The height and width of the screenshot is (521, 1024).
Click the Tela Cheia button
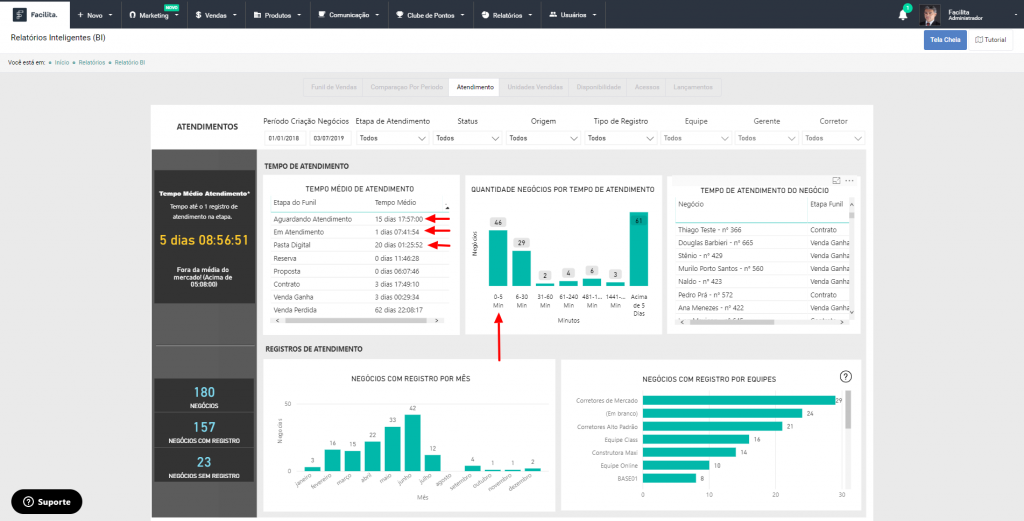945,40
